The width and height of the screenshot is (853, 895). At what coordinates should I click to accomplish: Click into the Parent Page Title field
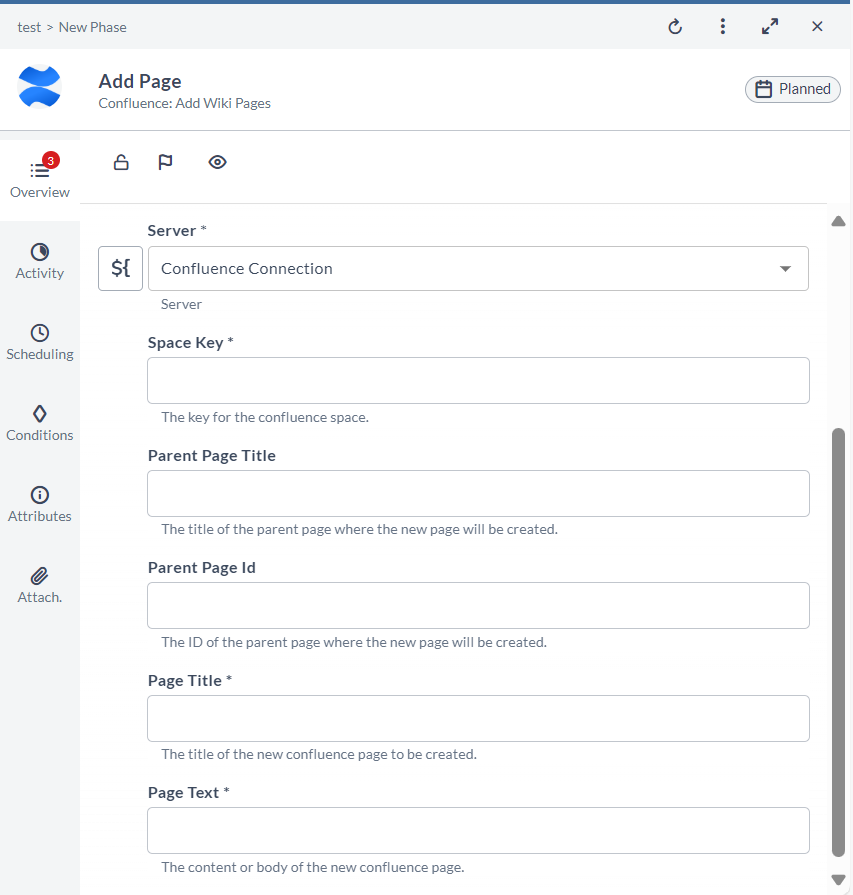478,494
